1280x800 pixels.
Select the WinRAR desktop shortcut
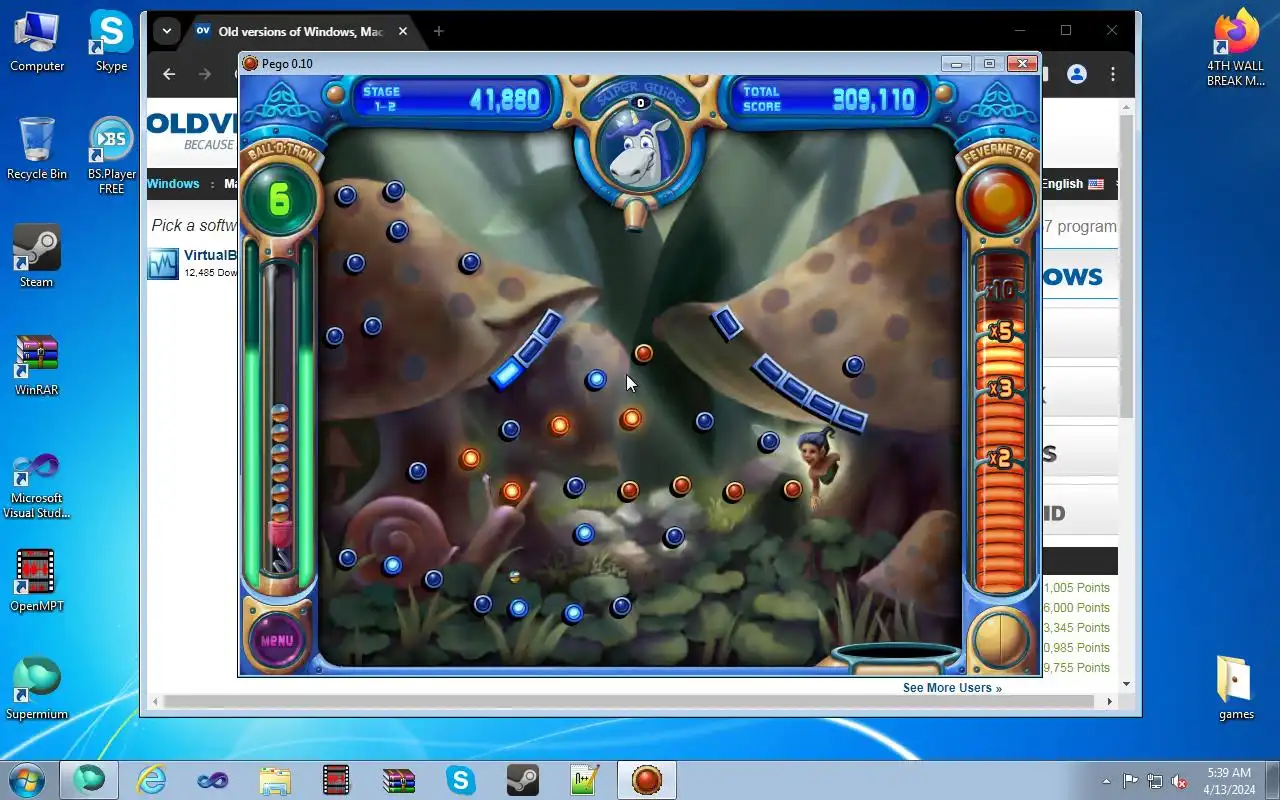tap(37, 364)
